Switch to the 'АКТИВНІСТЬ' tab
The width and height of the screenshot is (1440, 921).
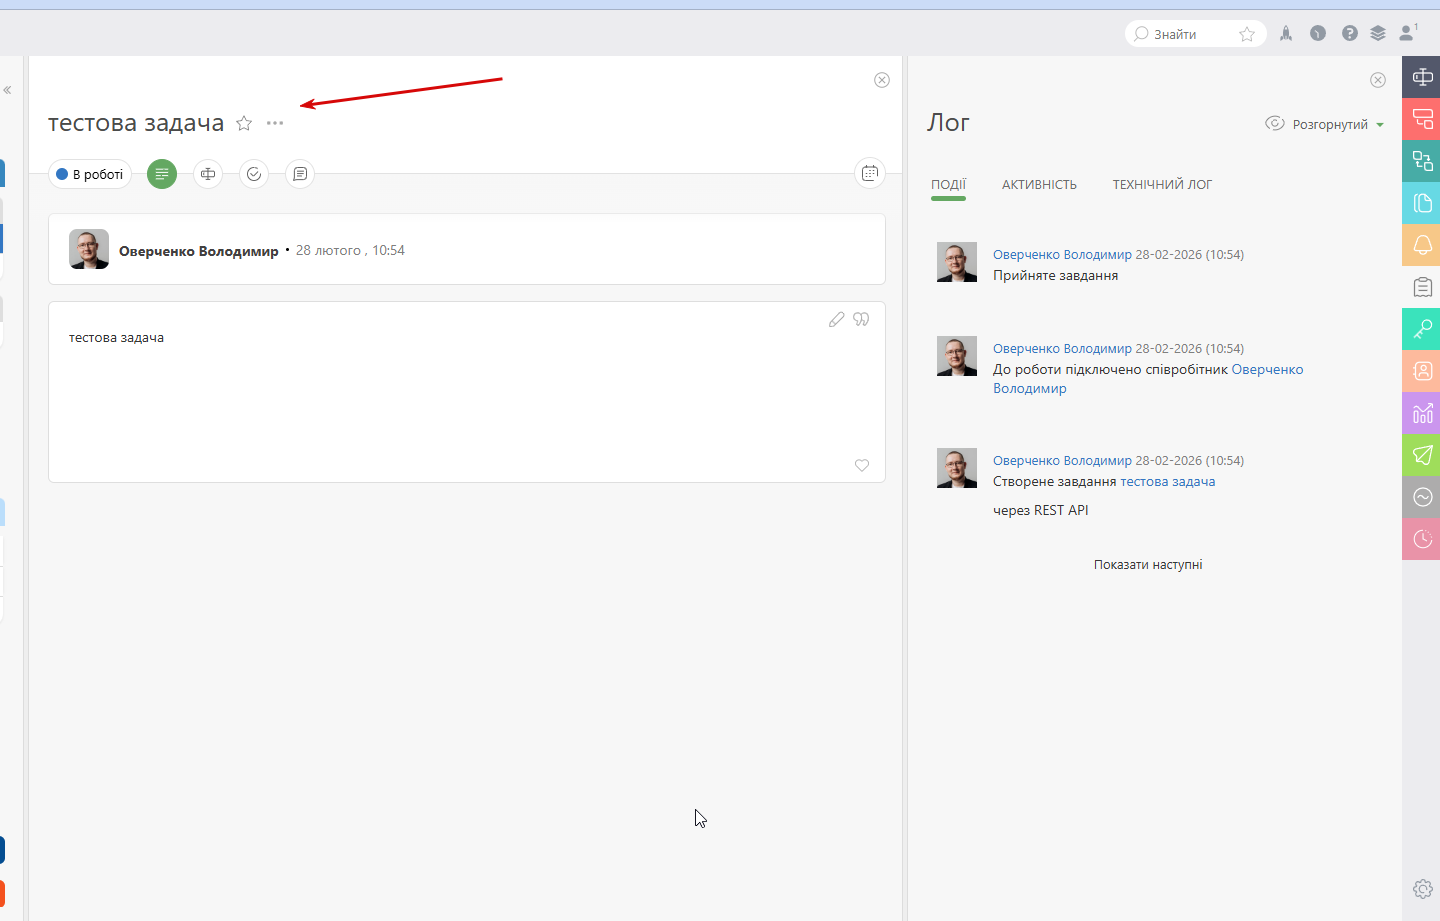pyautogui.click(x=1039, y=185)
